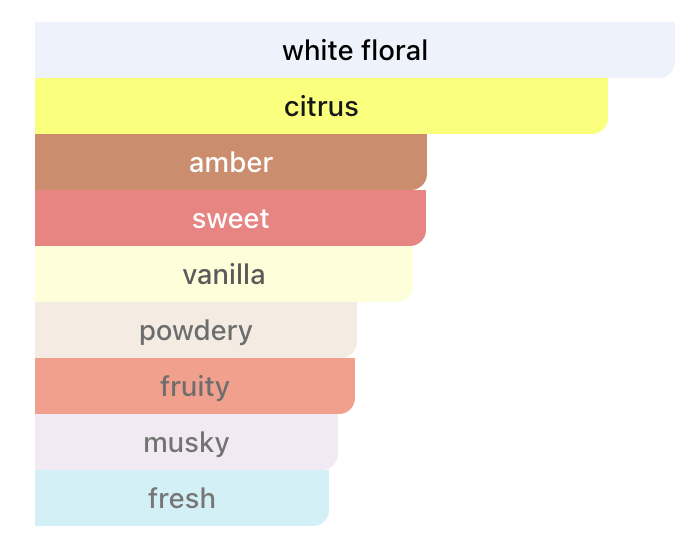This screenshot has width=699, height=549.
Task: Click the "powdery" text label
Action: coord(196,330)
